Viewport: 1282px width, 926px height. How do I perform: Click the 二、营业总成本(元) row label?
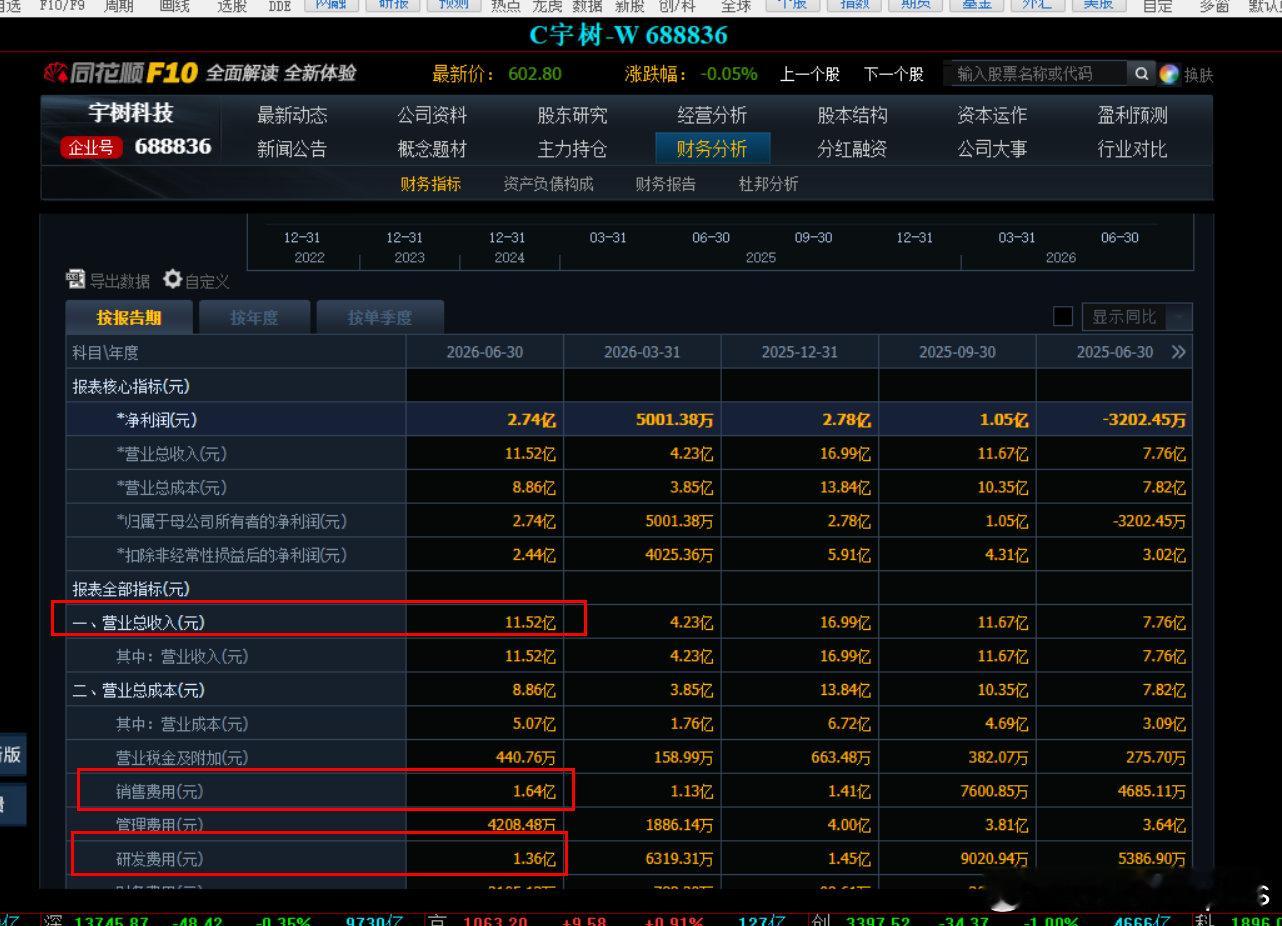pyautogui.click(x=138, y=690)
